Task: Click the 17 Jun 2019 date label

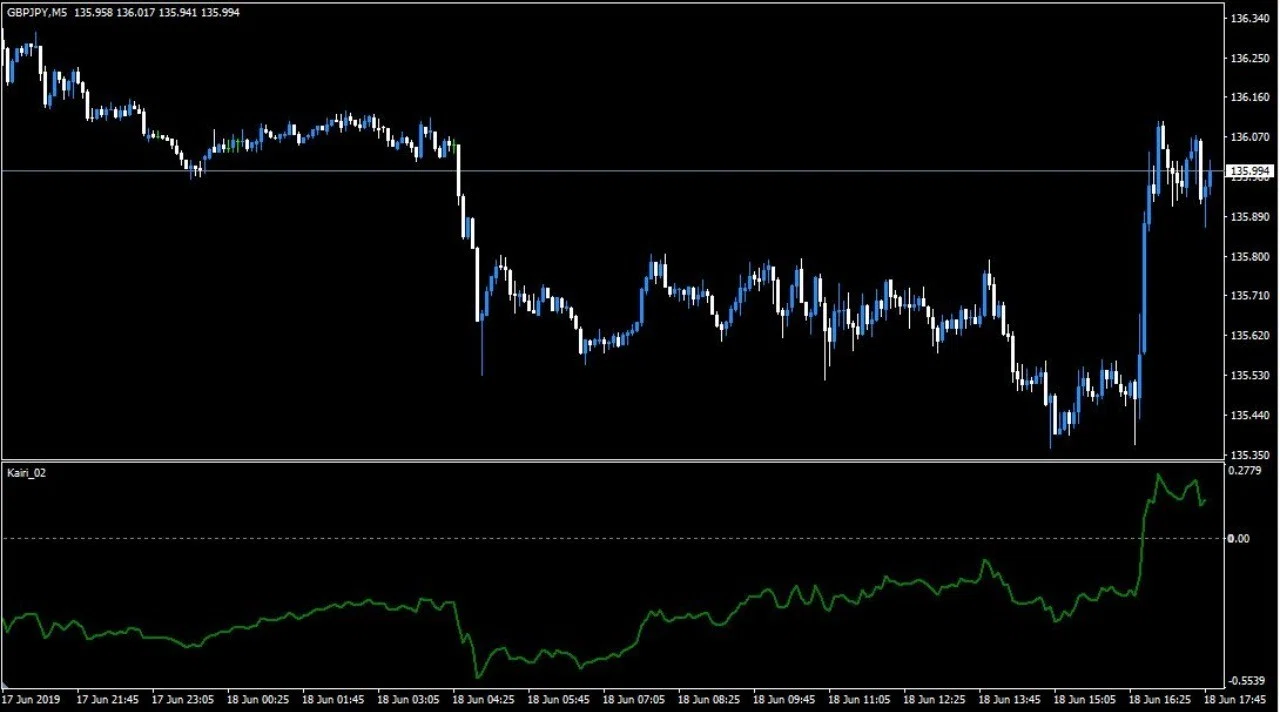Action: (x=31, y=698)
